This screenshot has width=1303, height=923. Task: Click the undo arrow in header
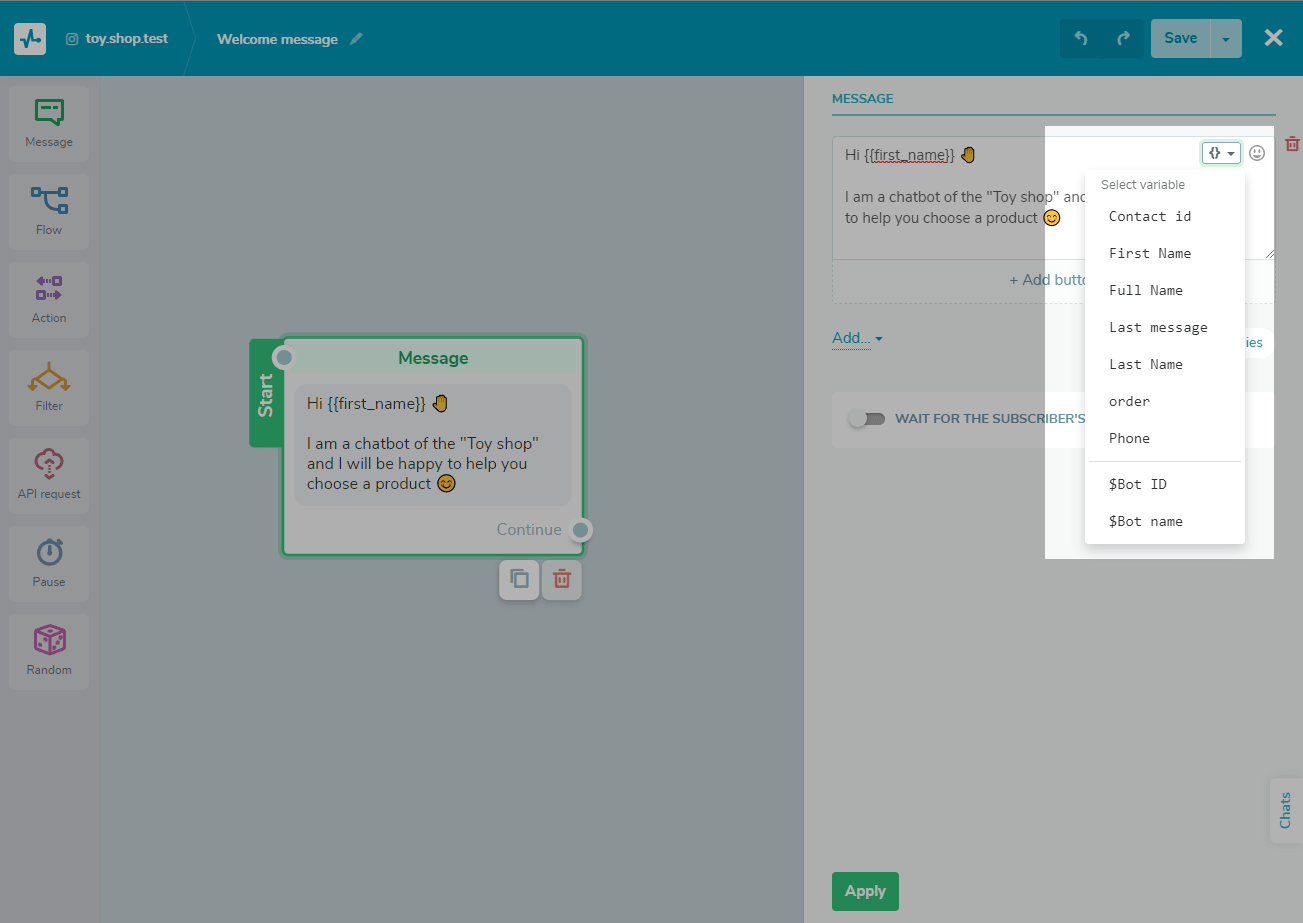[x=1081, y=39]
